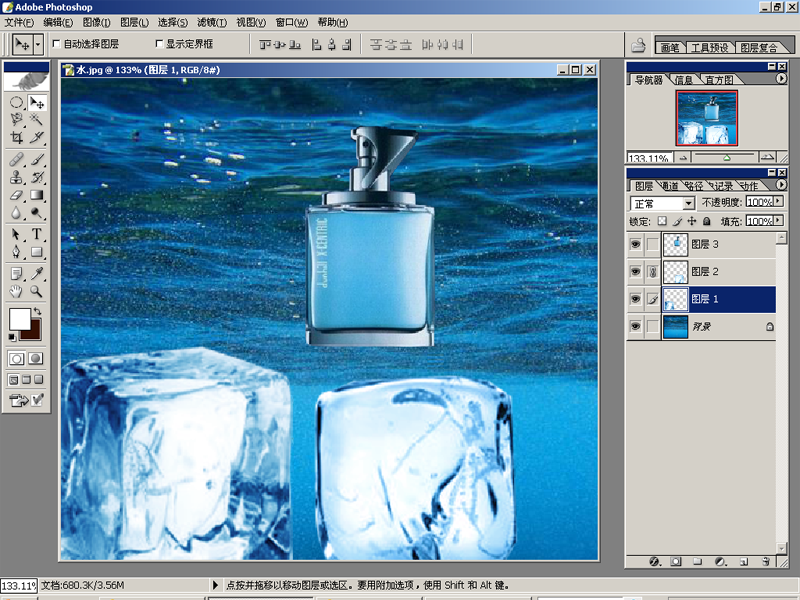Hide 图层 3 using eye icon
The height and width of the screenshot is (600, 800).
click(x=635, y=244)
